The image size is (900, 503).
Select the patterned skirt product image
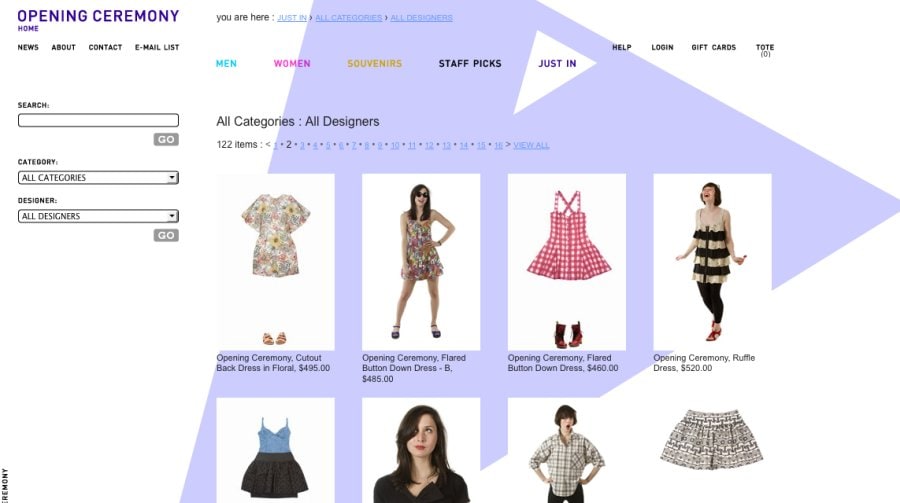(x=712, y=438)
